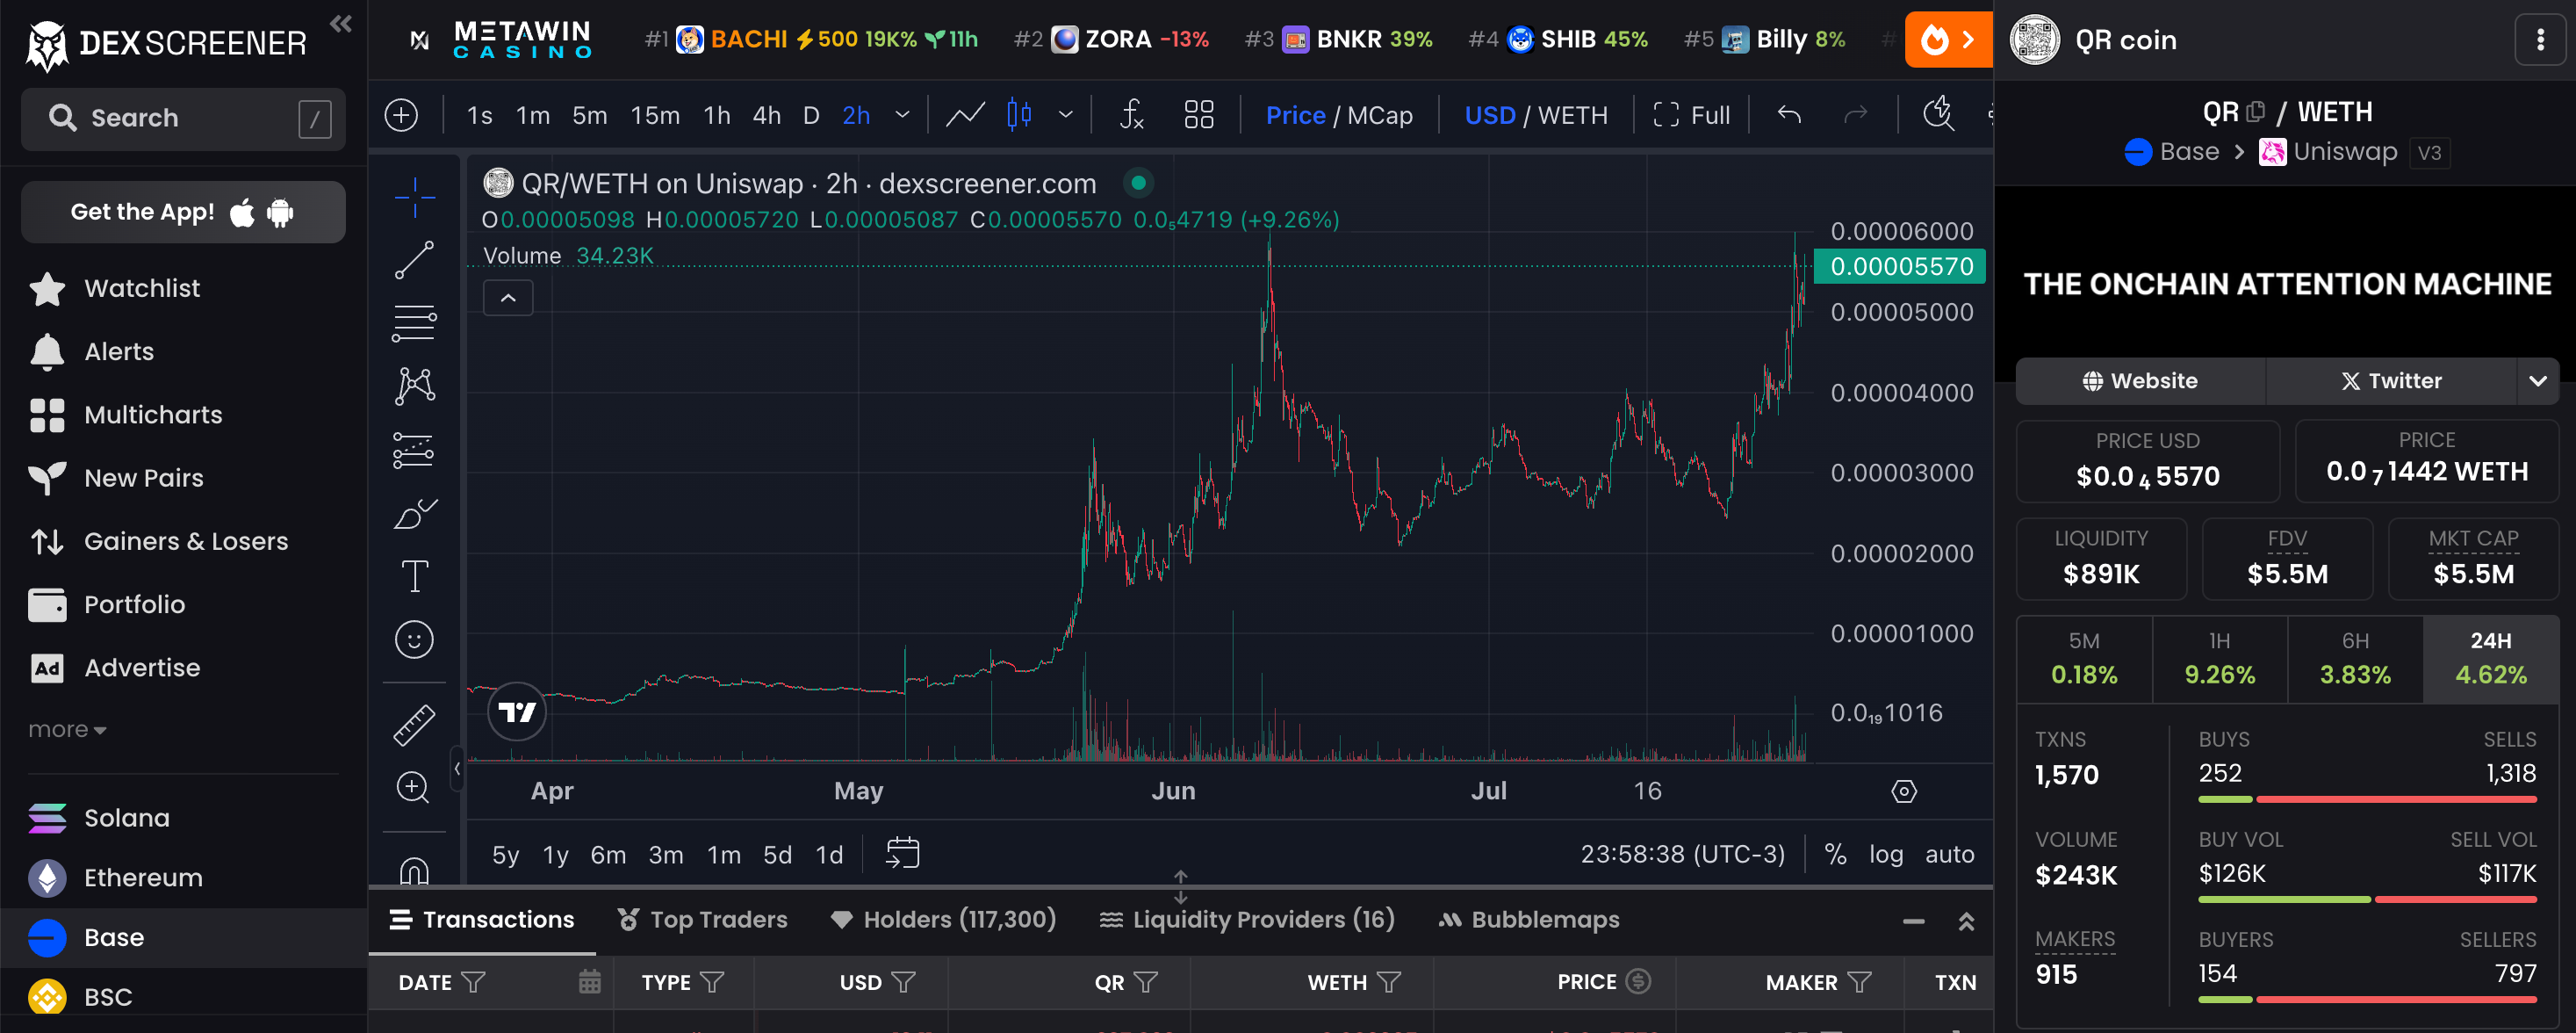Viewport: 2576px width, 1033px height.
Task: Select the trend line drawing tool
Action: coord(414,260)
